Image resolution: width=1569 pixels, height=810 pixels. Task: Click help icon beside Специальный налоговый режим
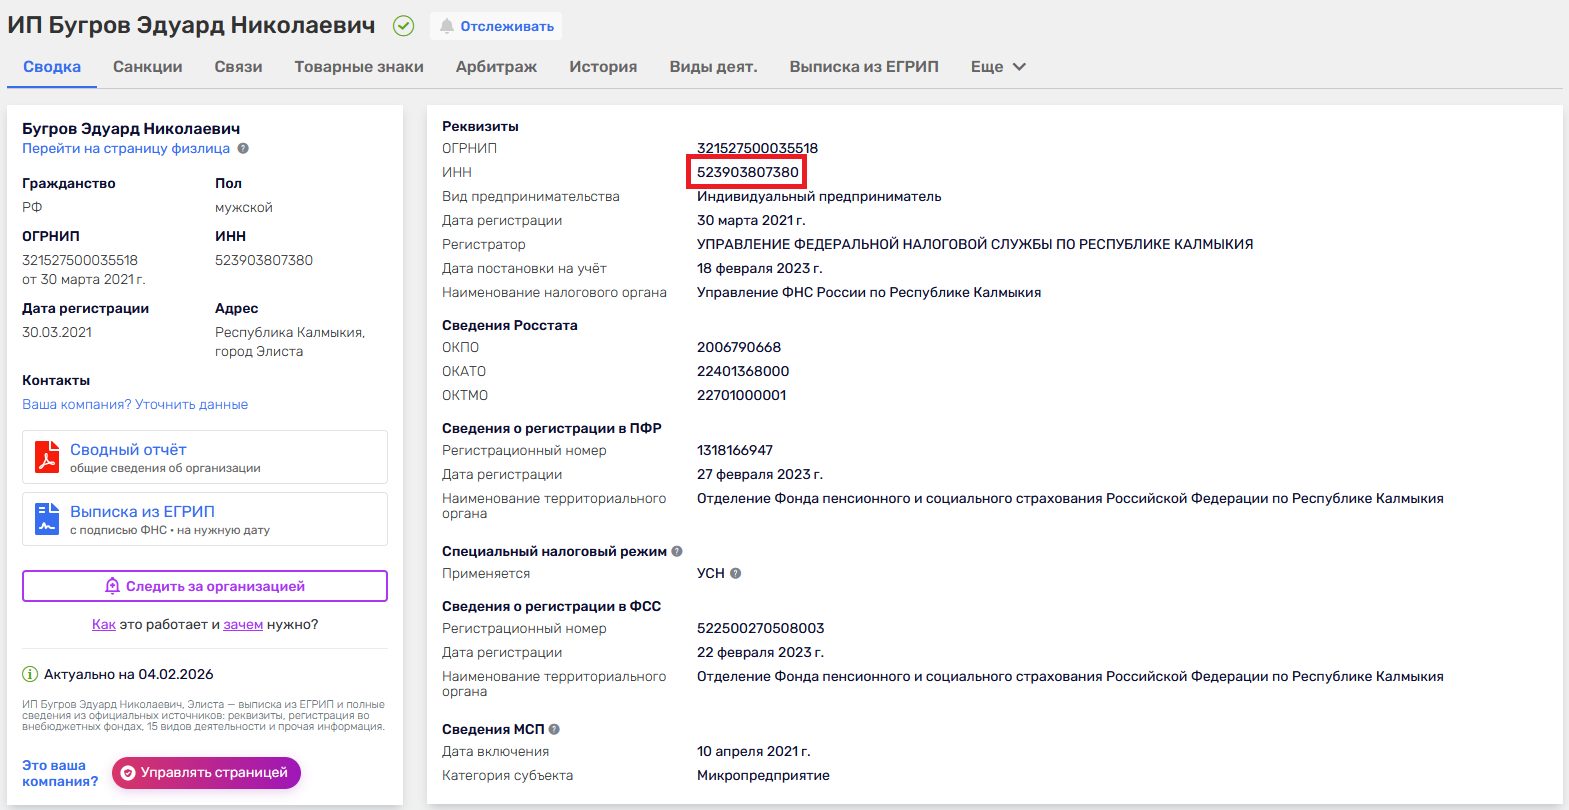tap(677, 551)
